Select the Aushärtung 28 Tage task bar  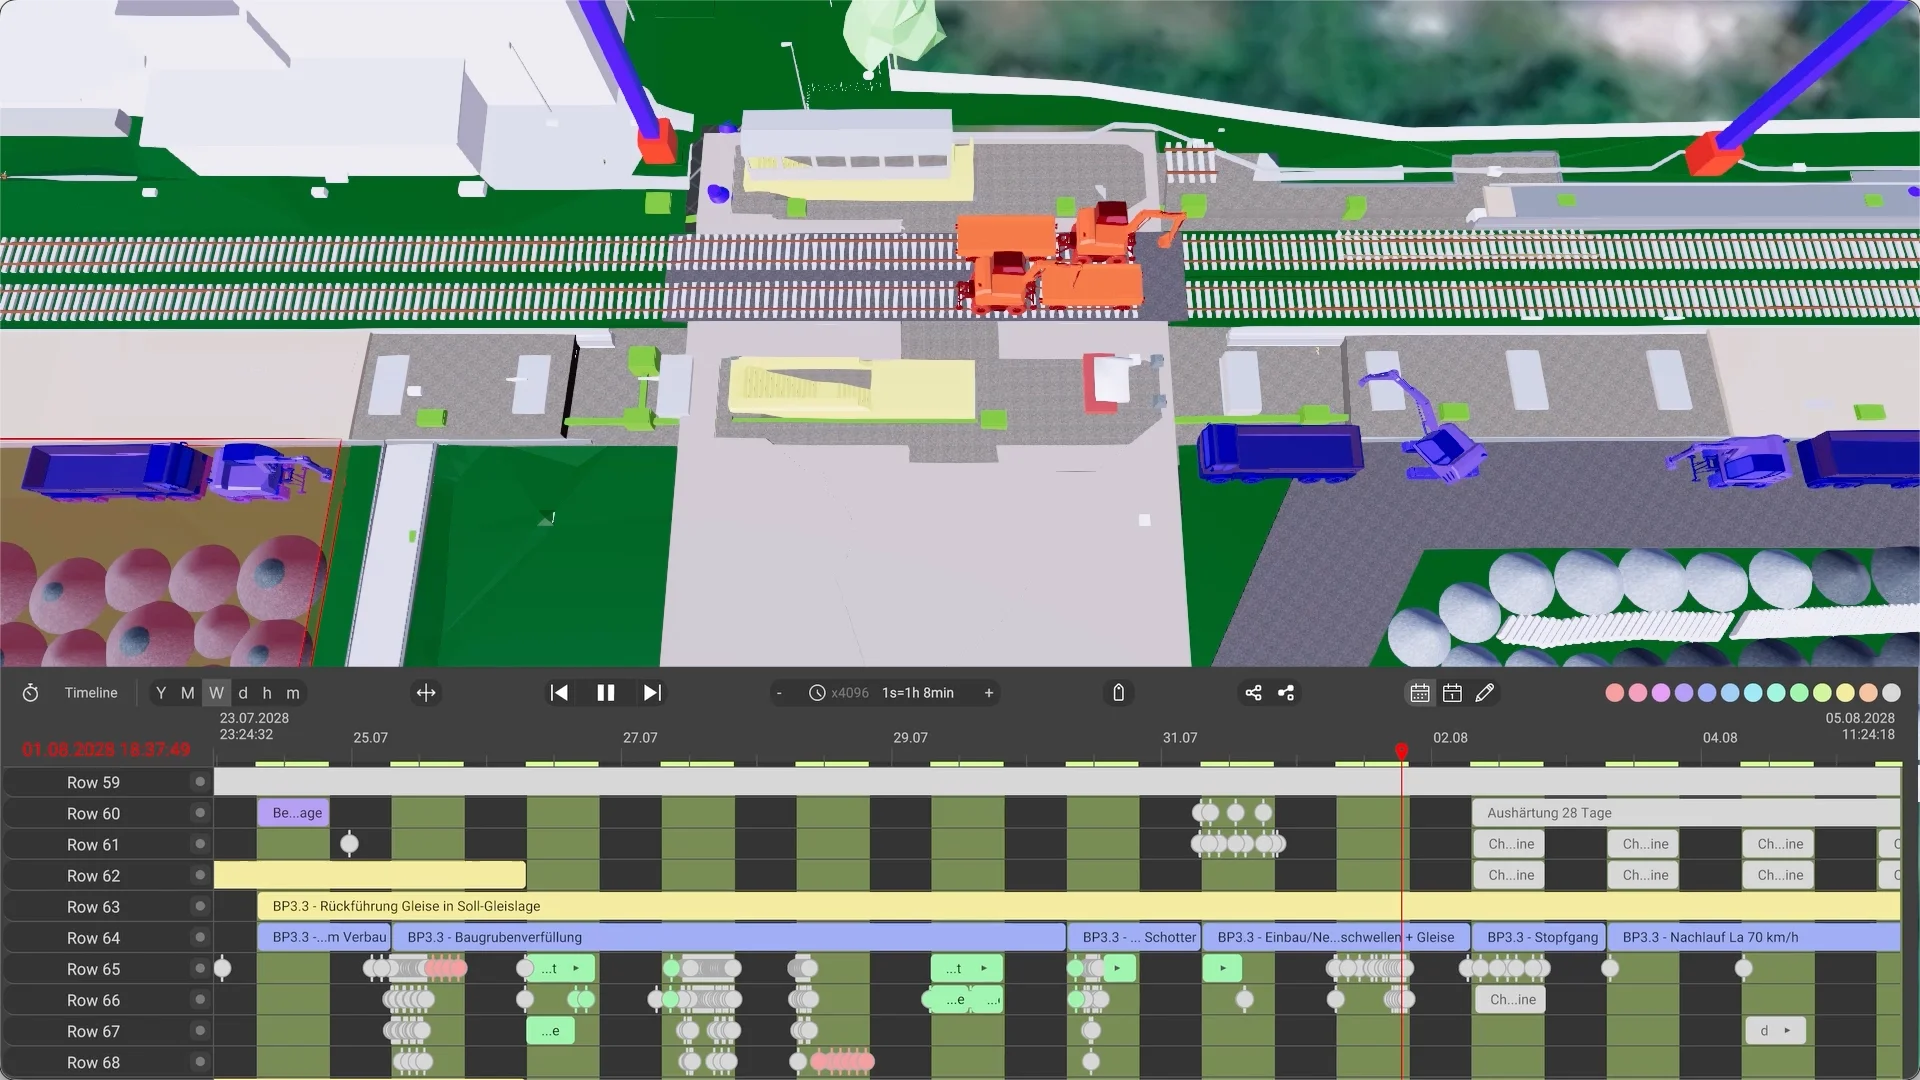coord(1686,813)
